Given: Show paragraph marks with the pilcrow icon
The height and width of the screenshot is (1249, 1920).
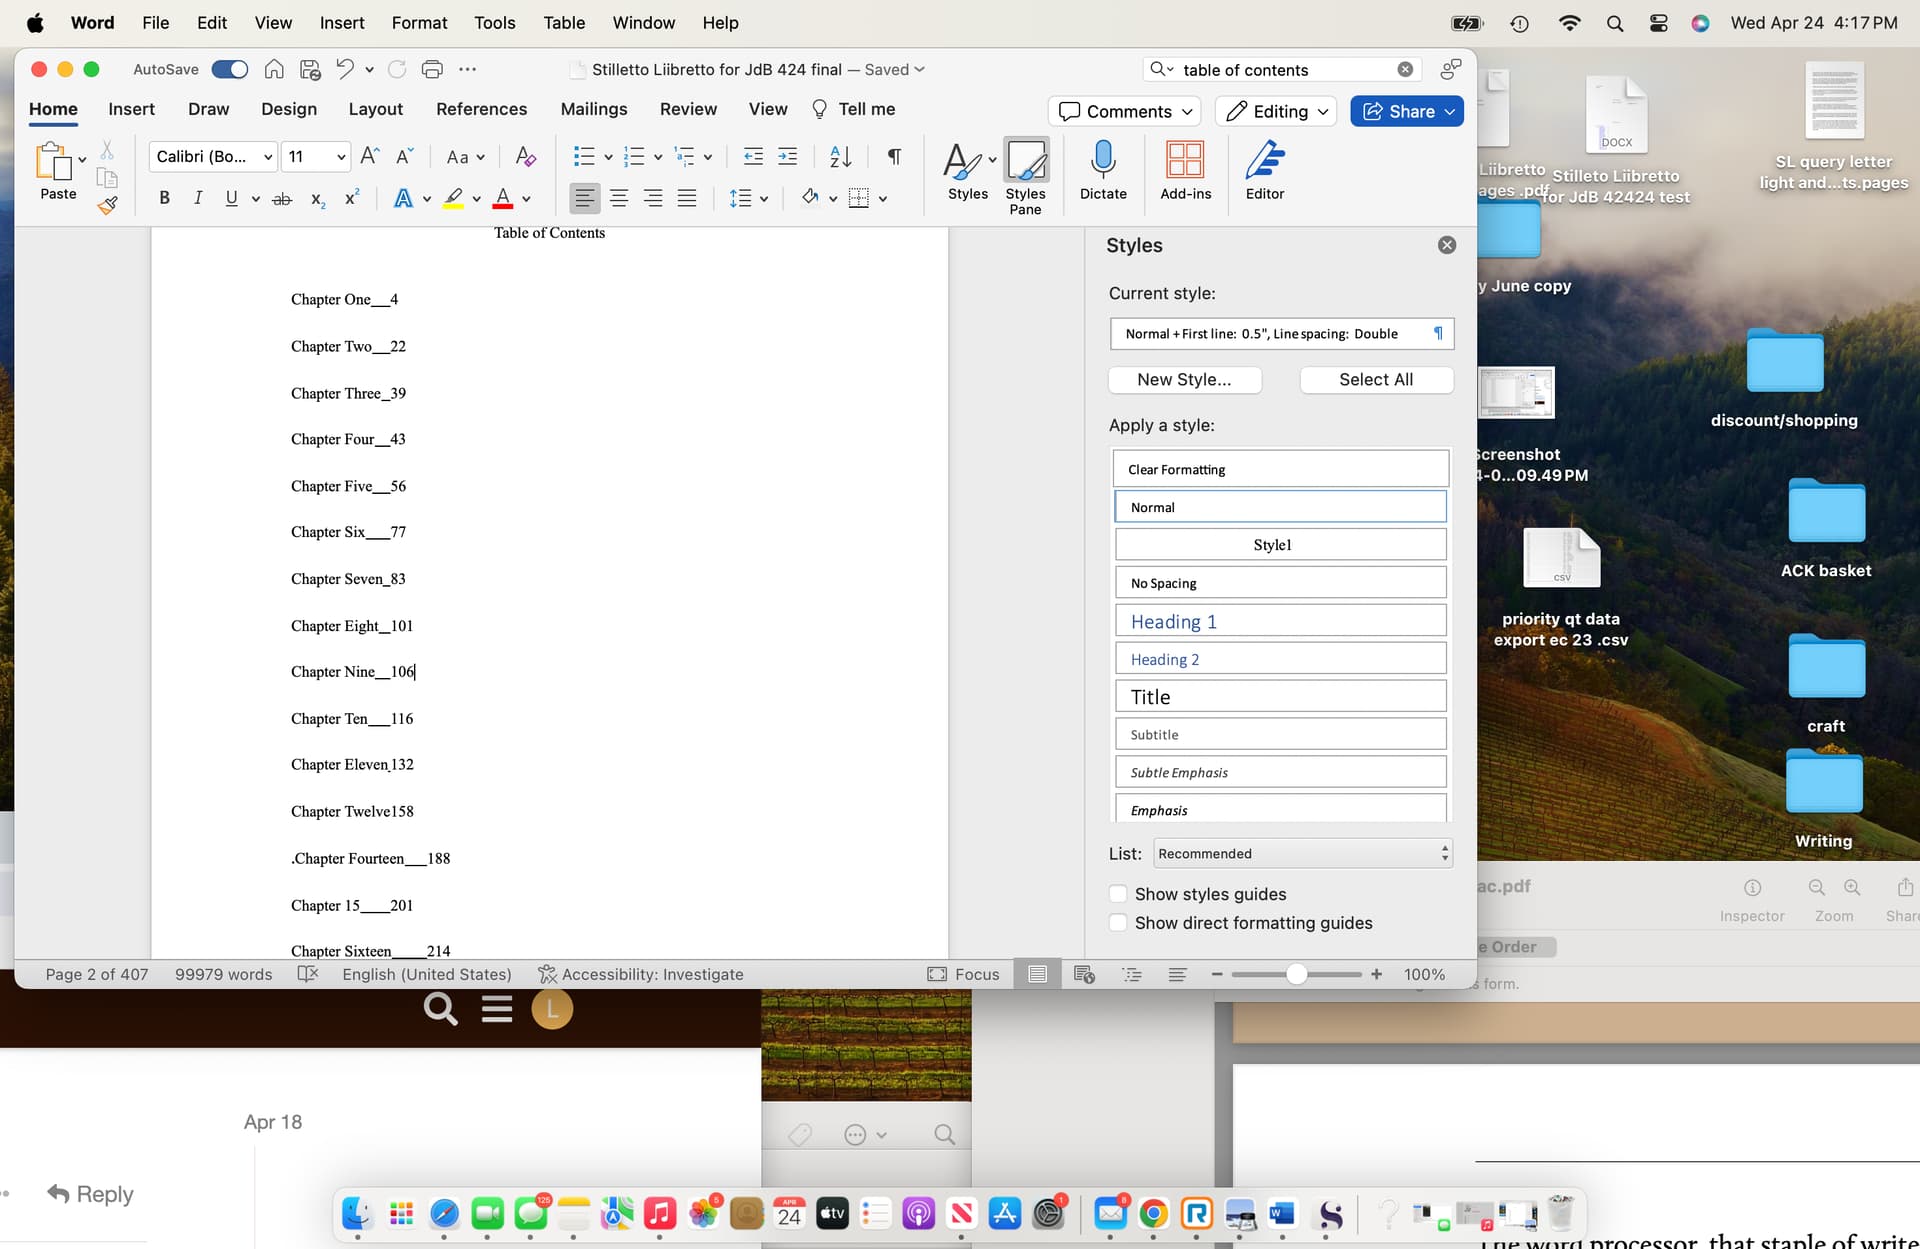Looking at the screenshot, I should (894, 156).
